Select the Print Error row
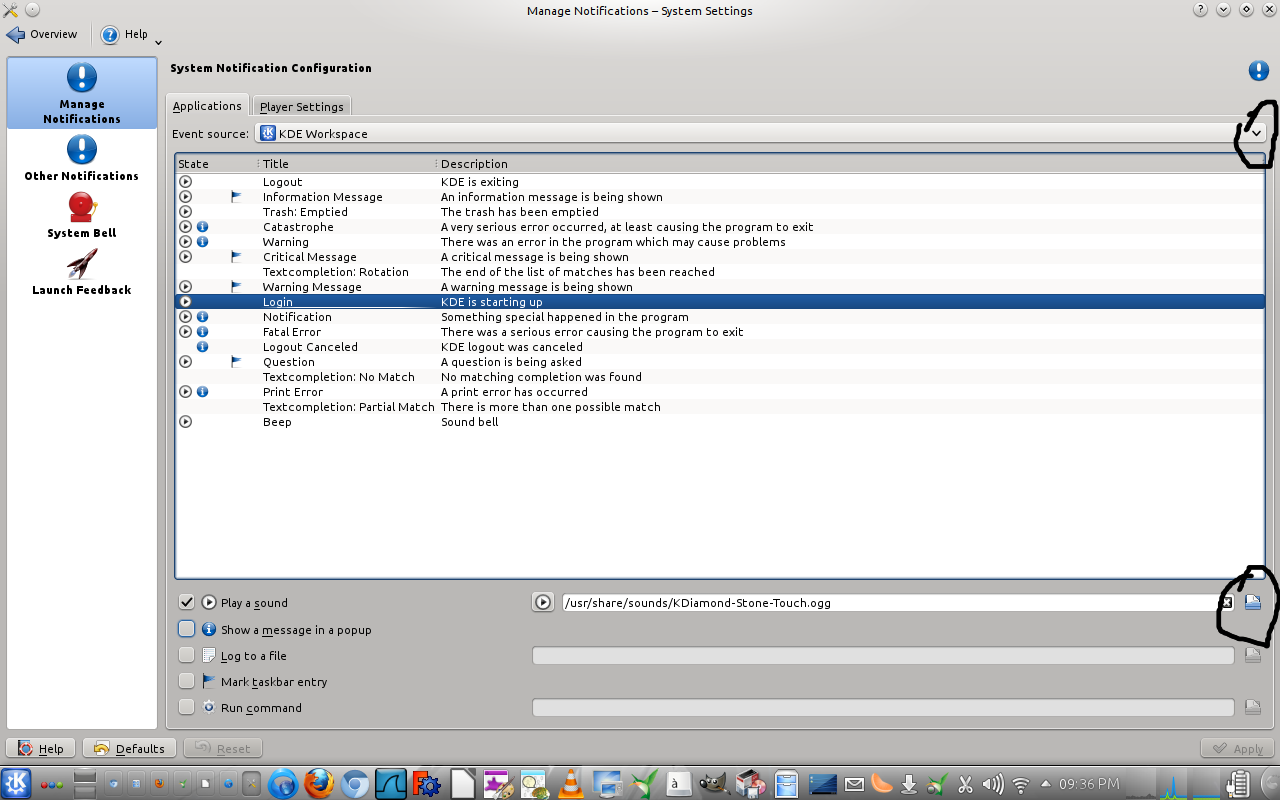This screenshot has width=1280, height=800. [x=720, y=392]
